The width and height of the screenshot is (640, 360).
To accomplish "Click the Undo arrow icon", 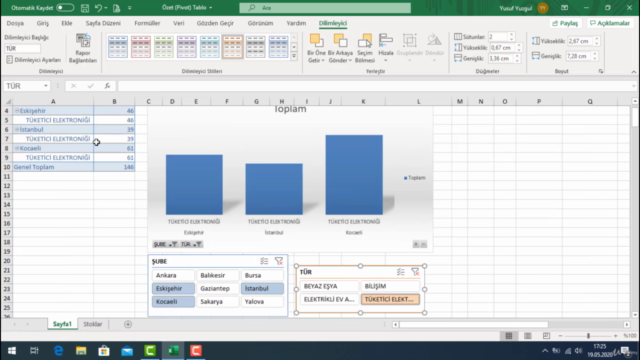I will click(98, 8).
